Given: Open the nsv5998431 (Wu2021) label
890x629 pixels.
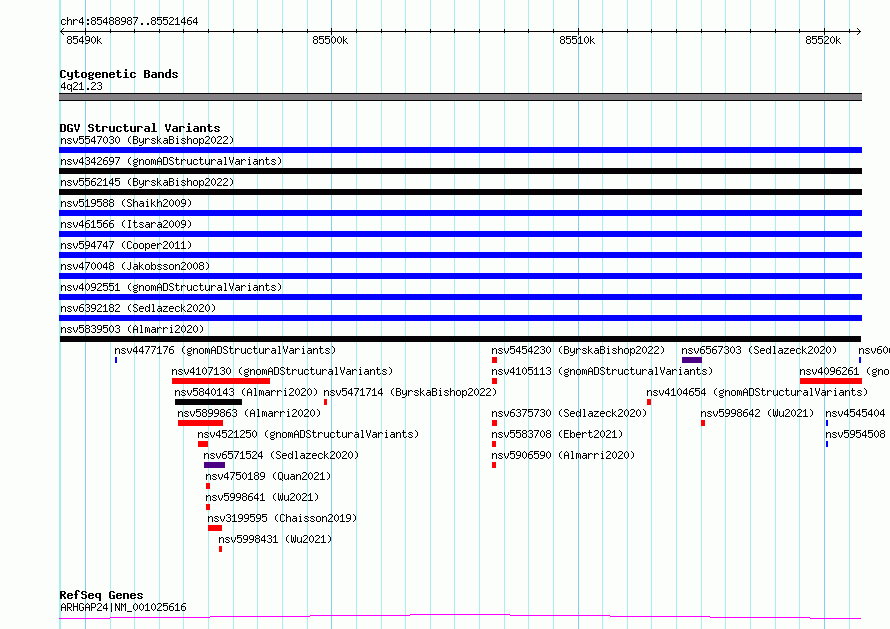Looking at the screenshot, I should coord(275,539).
